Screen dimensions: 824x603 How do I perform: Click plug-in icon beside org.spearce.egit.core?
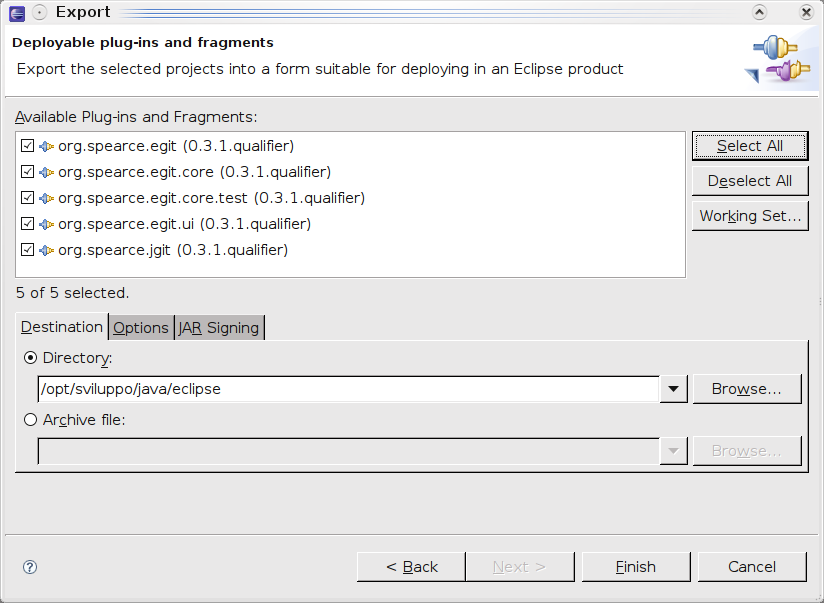46,172
